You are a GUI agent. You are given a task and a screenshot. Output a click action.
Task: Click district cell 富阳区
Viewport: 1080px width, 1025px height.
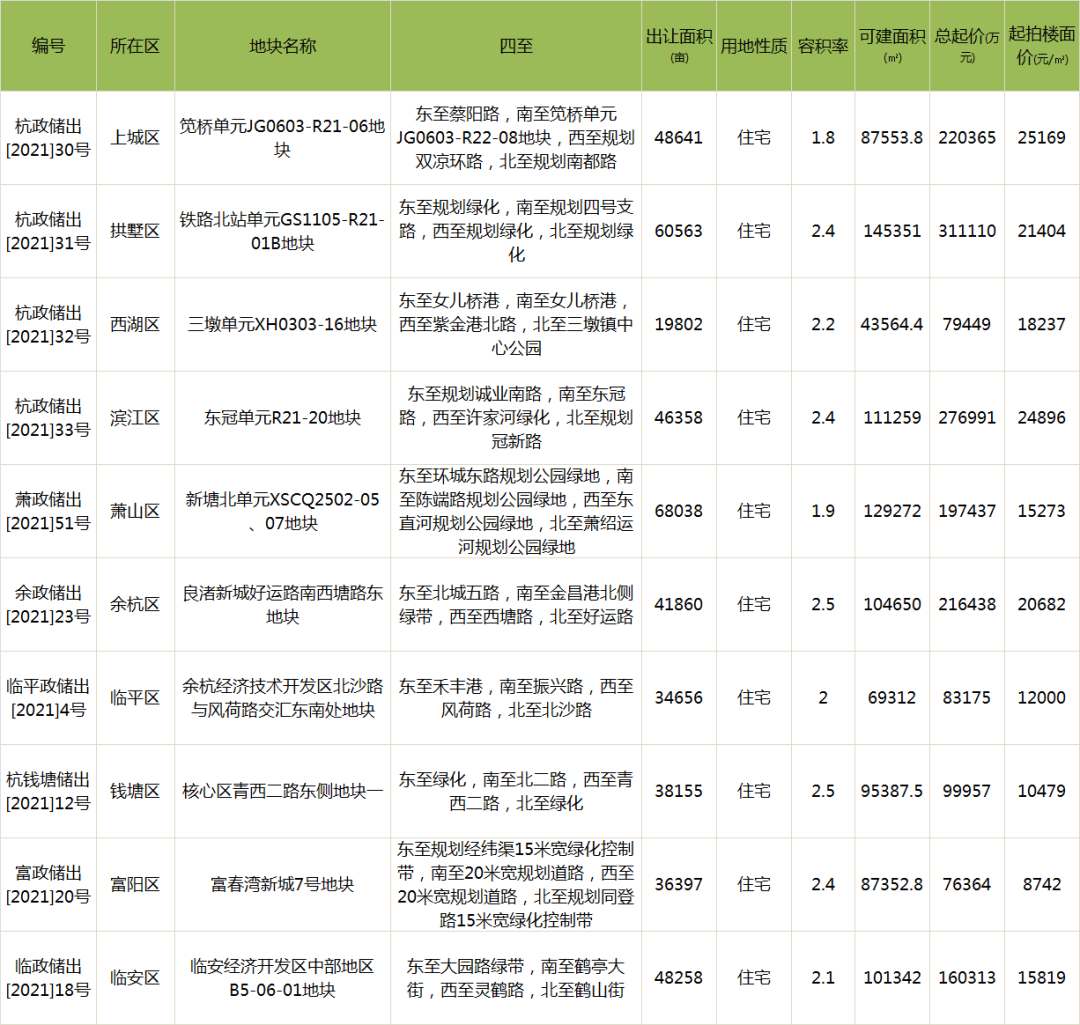click(135, 884)
